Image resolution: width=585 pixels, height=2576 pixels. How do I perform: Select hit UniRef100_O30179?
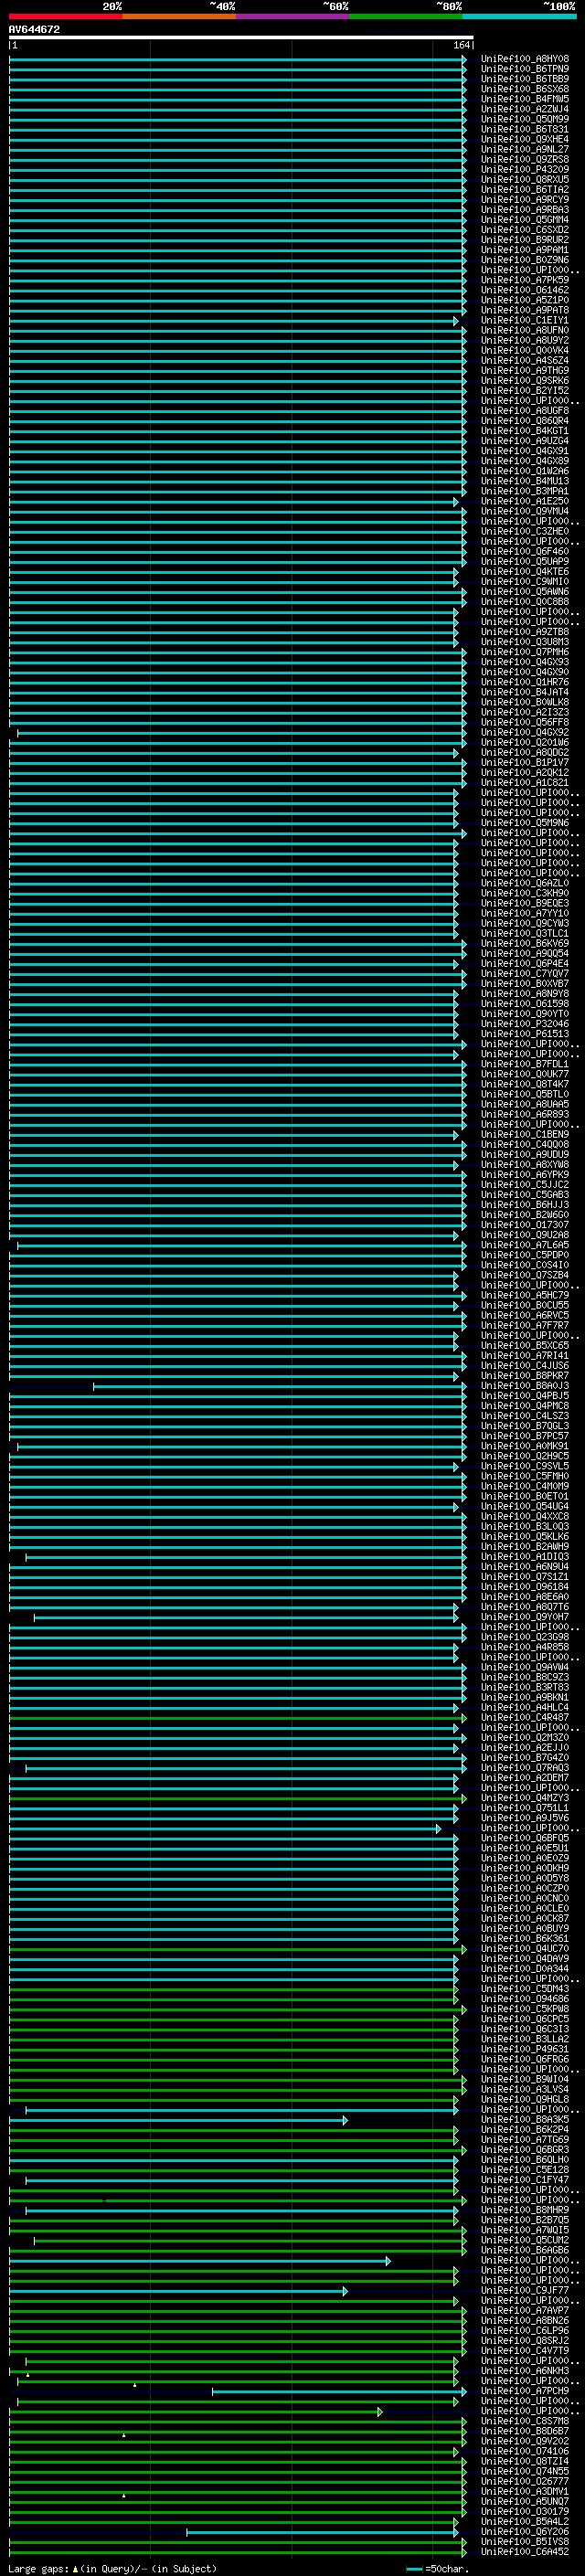(524, 2511)
